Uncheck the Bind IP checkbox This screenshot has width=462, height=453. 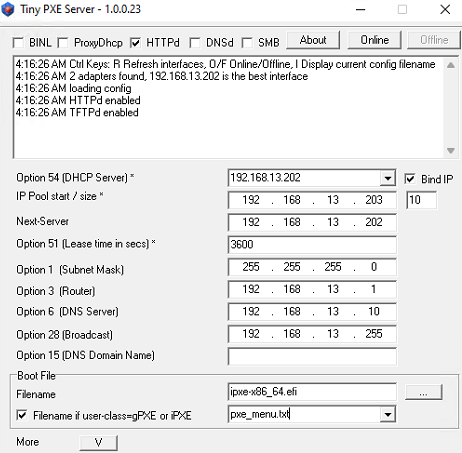point(410,179)
